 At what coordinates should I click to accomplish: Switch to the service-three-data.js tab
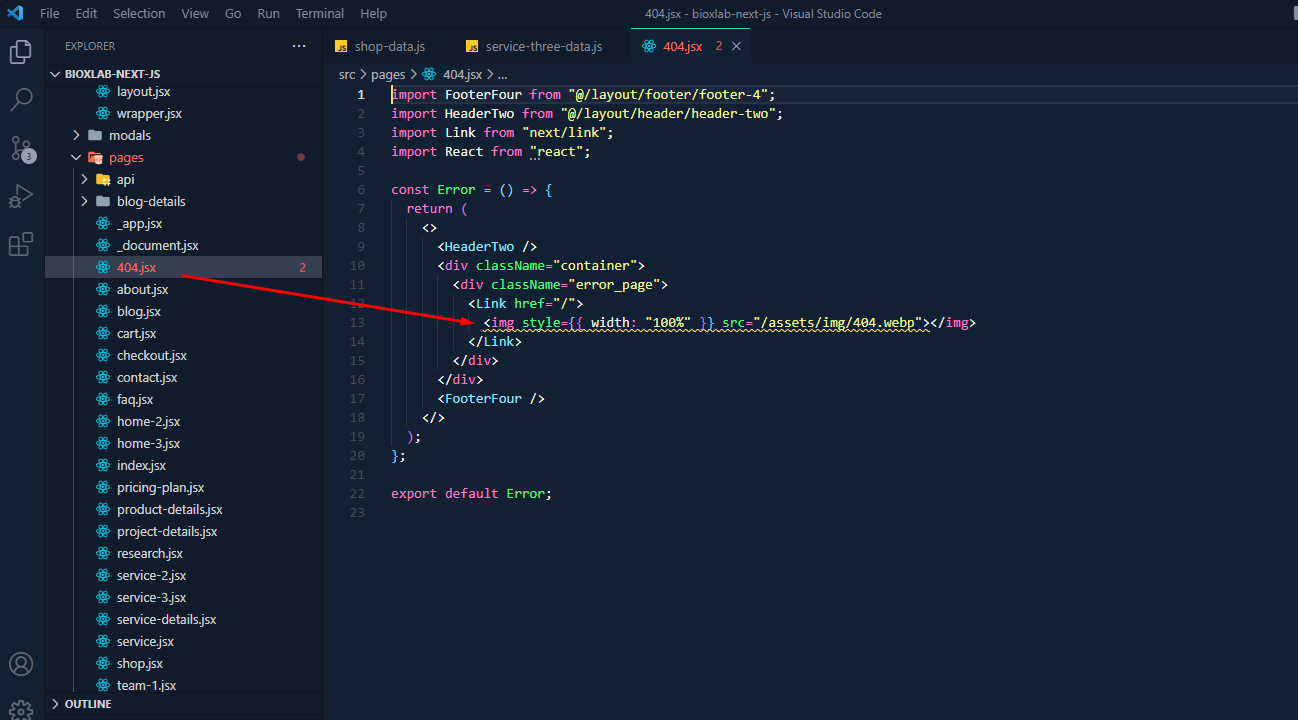[x=543, y=46]
